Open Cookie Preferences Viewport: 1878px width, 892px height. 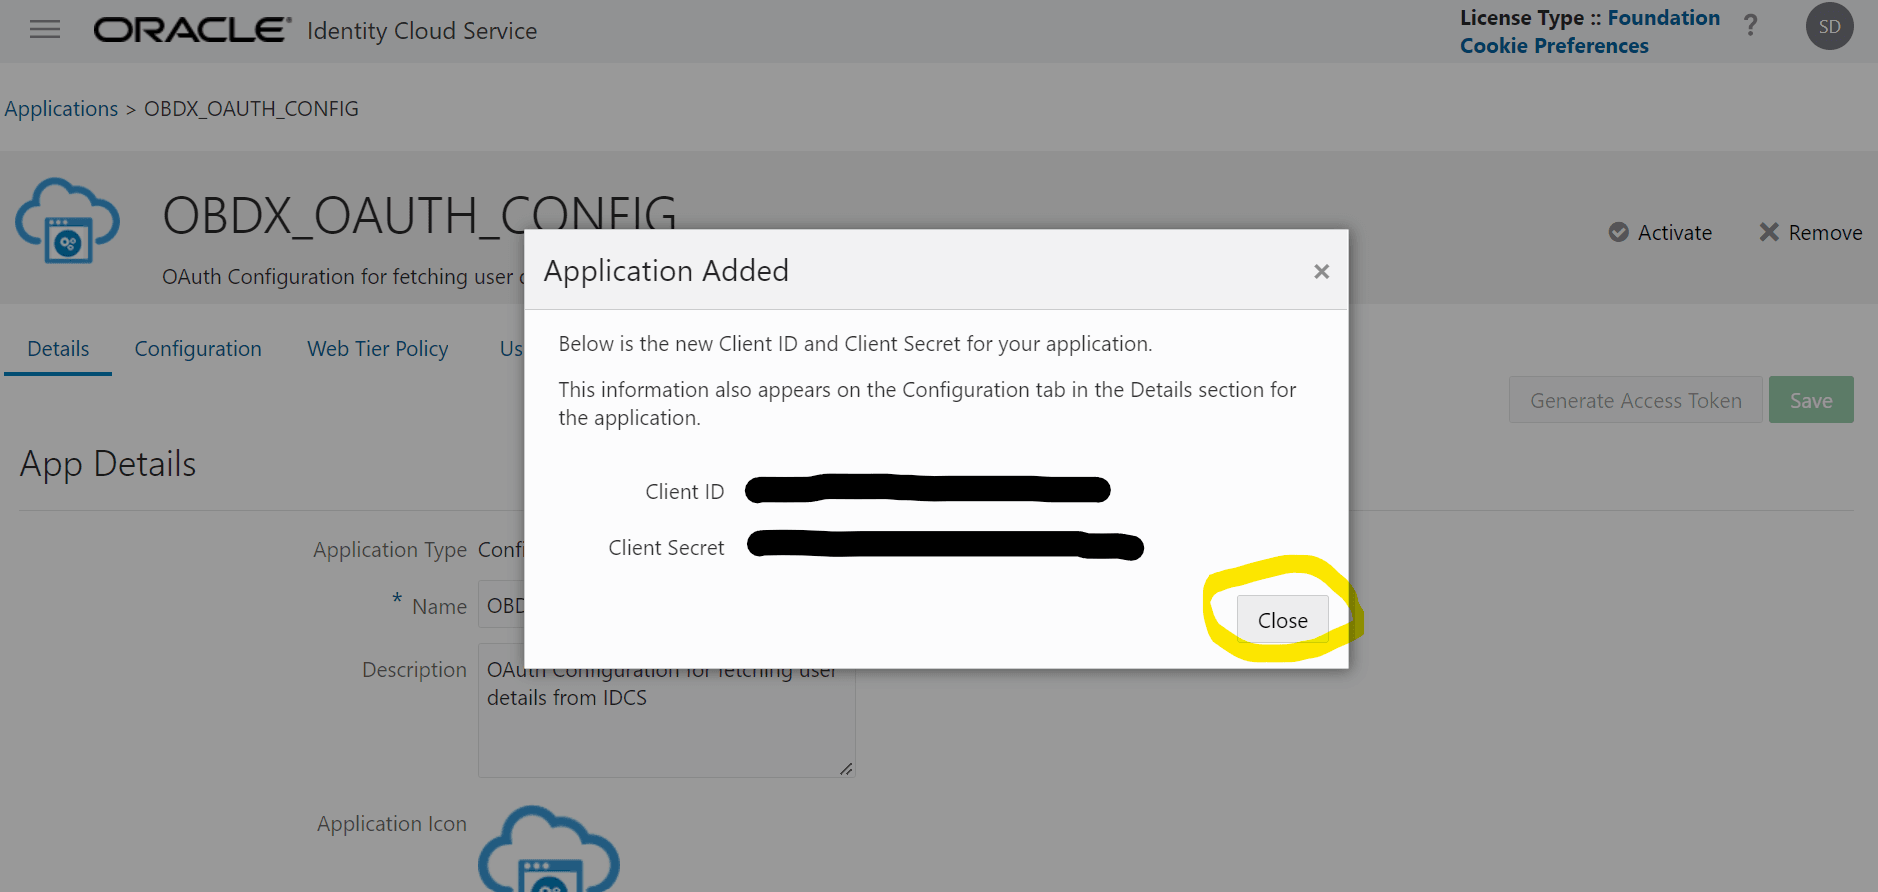coord(1554,45)
